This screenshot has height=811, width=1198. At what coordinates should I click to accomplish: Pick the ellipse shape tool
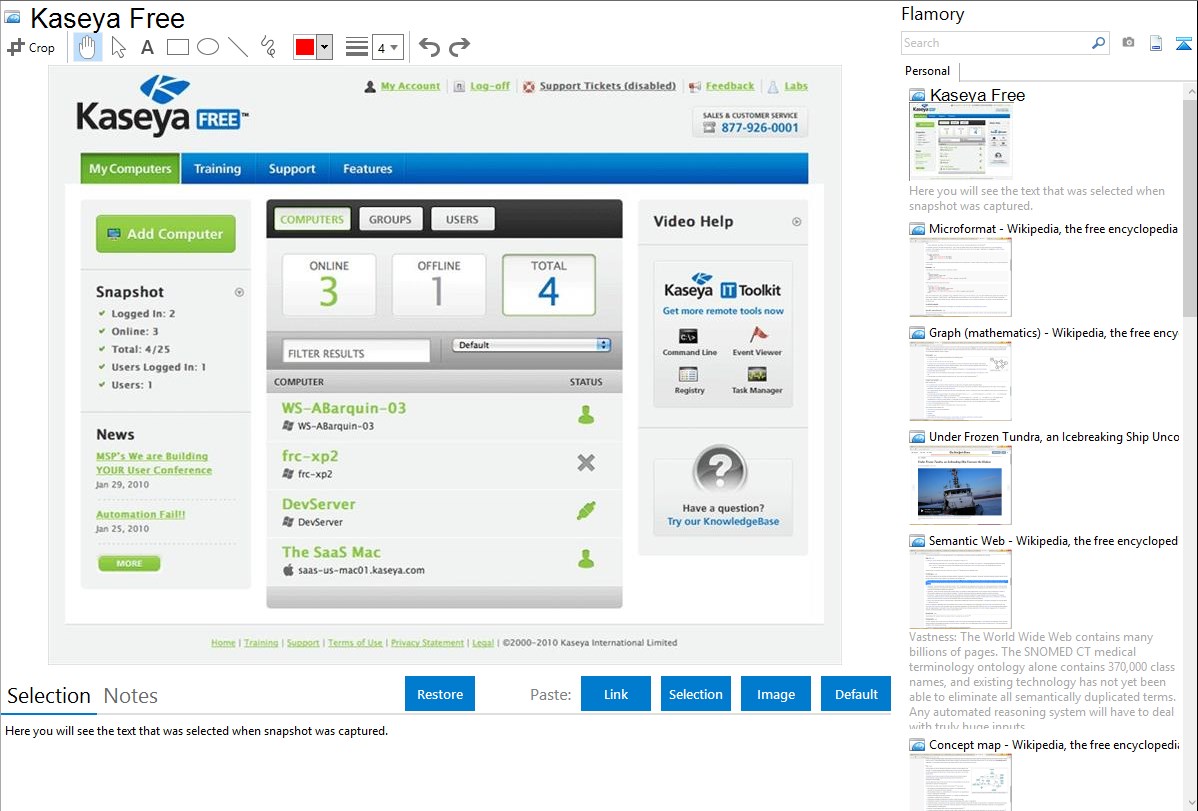click(x=208, y=47)
